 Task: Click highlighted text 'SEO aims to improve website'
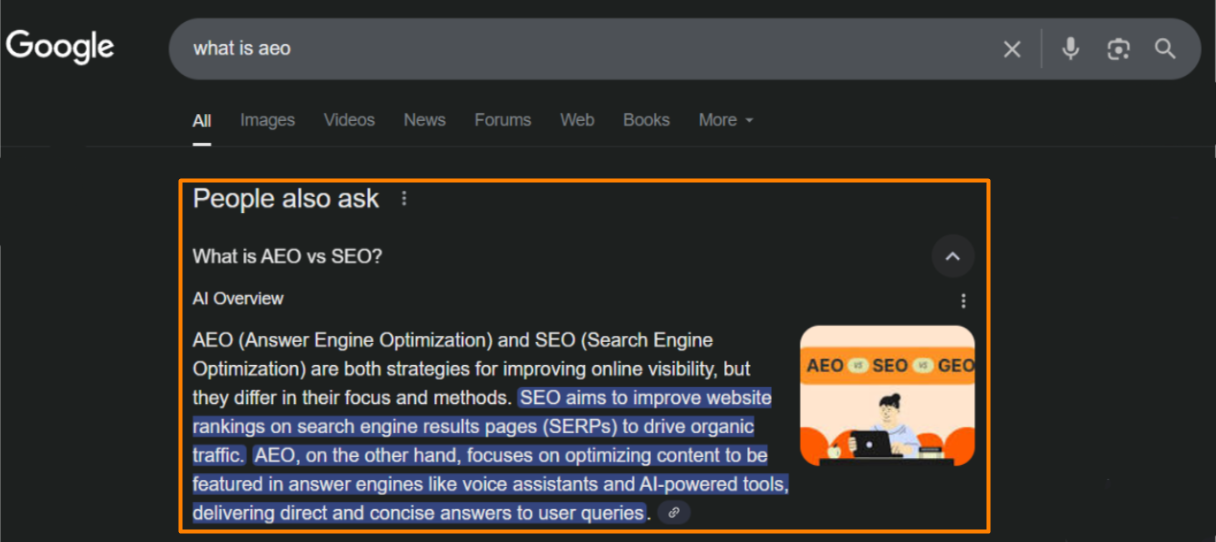click(x=646, y=398)
